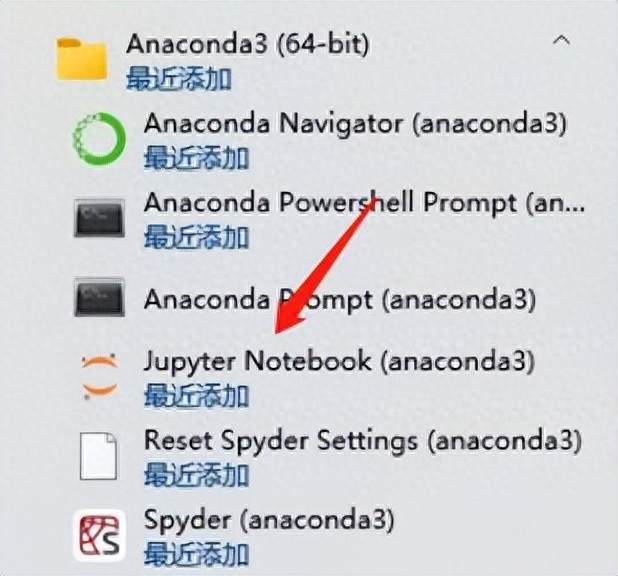Open the green Anaconda Navigator ring icon
Viewport: 618px width, 576px height.
(x=99, y=139)
